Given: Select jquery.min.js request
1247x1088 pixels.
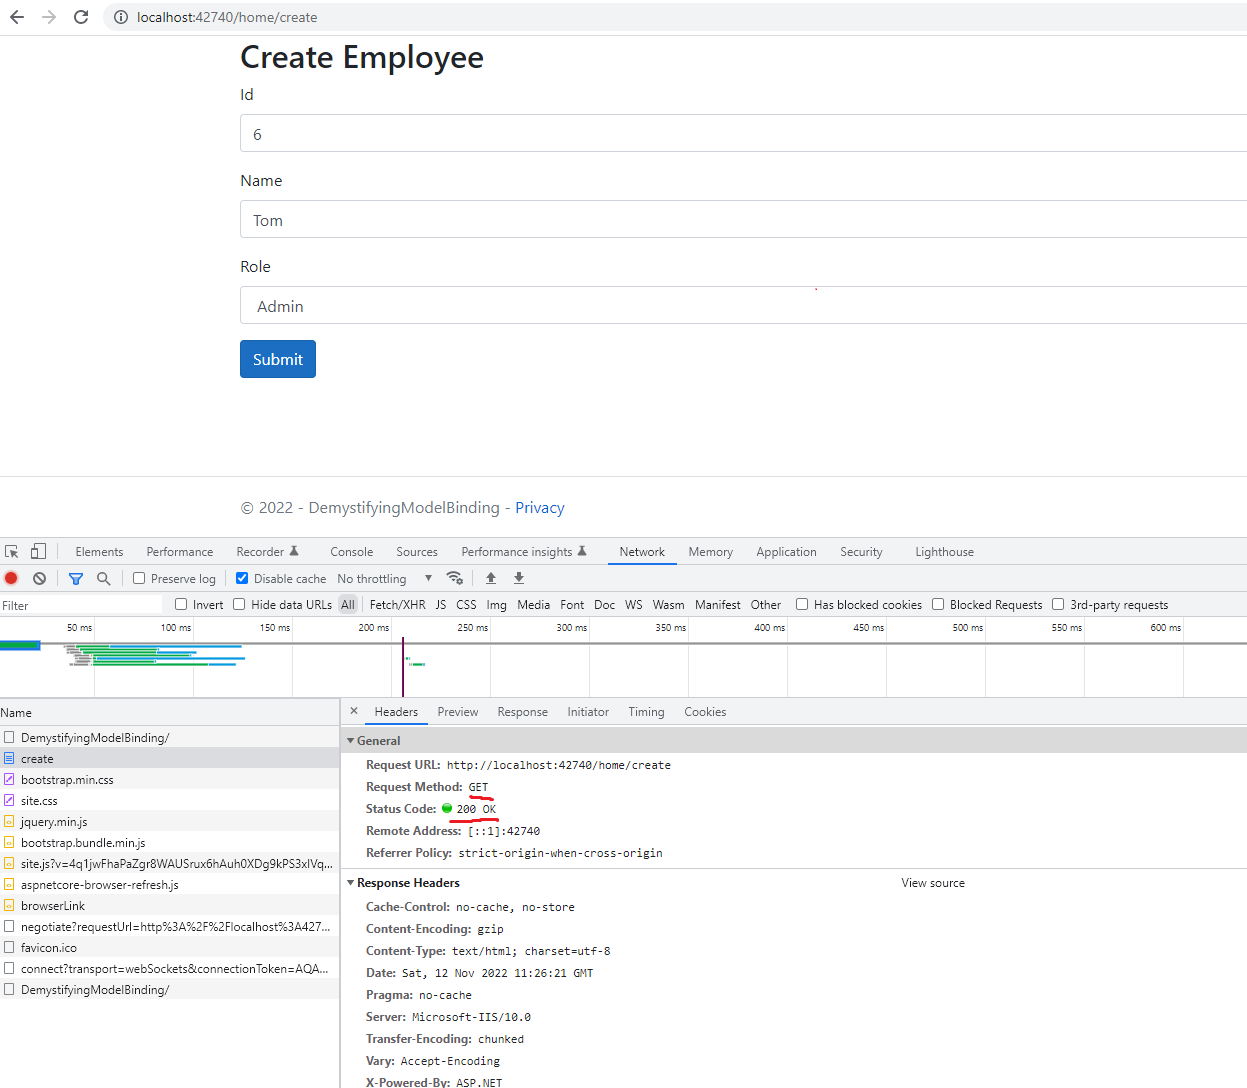Looking at the screenshot, I should click(170, 821).
